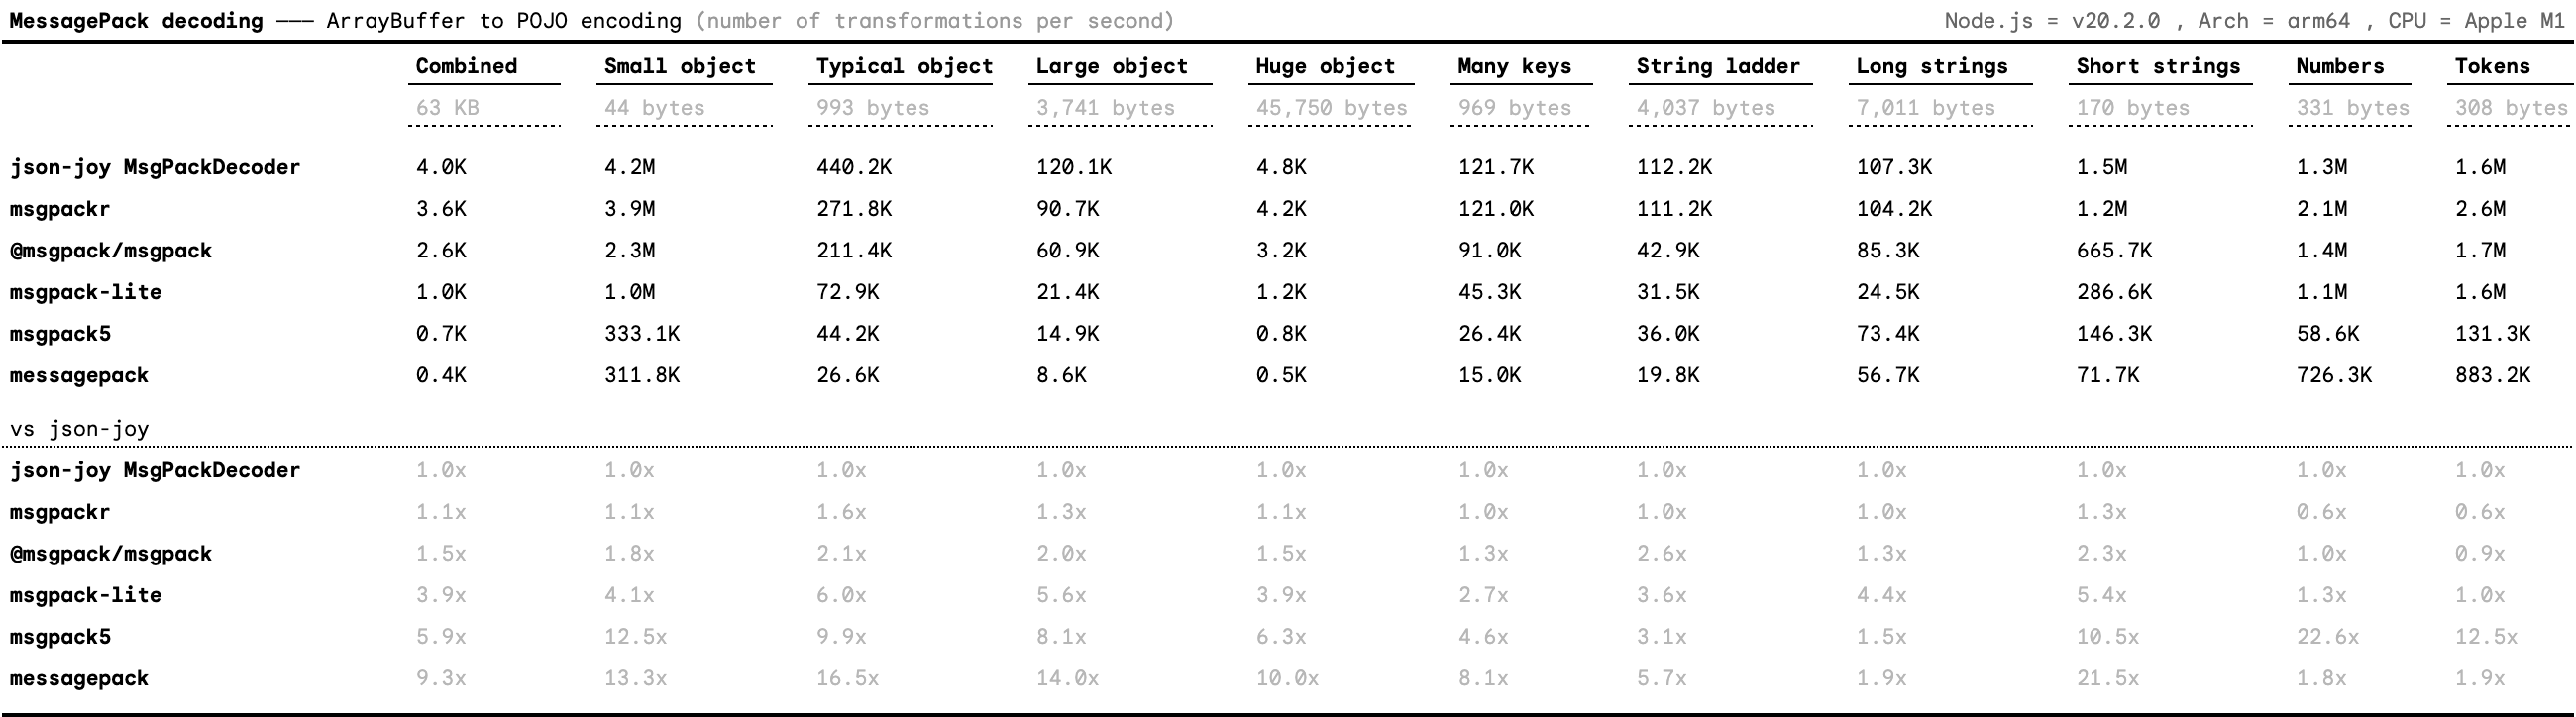Click the 665.7K value under Short strings
Image resolution: width=2576 pixels, height=717 pixels.
tap(2113, 250)
